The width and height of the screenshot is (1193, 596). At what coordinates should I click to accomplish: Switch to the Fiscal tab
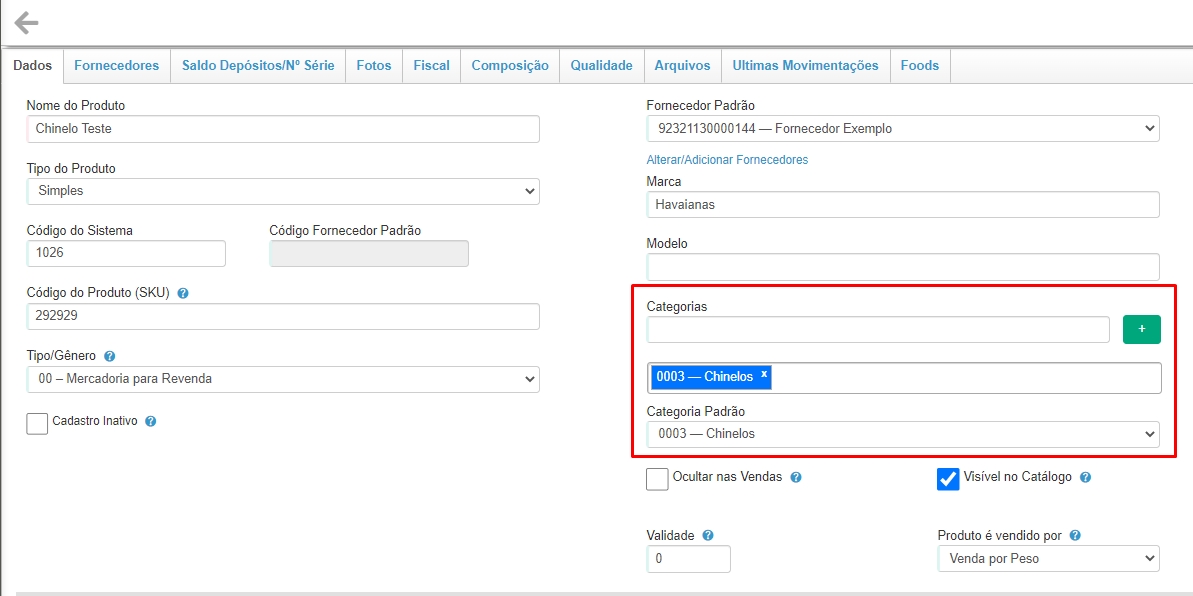click(431, 66)
